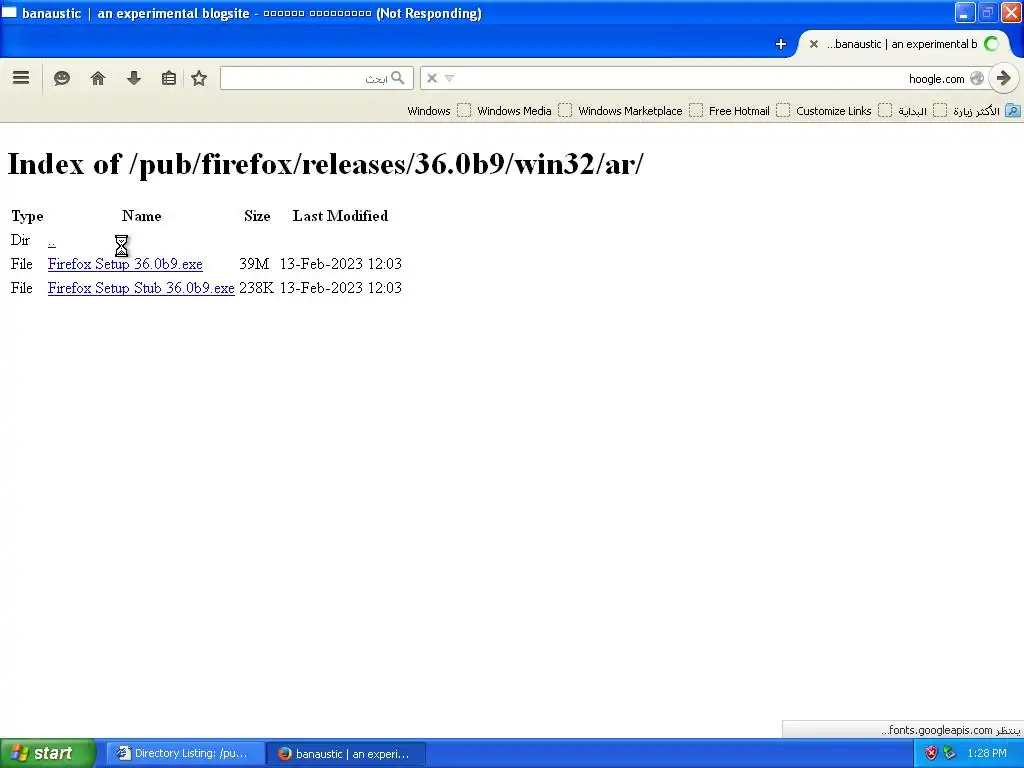Click the address bar showing hoogle.com

(704, 78)
